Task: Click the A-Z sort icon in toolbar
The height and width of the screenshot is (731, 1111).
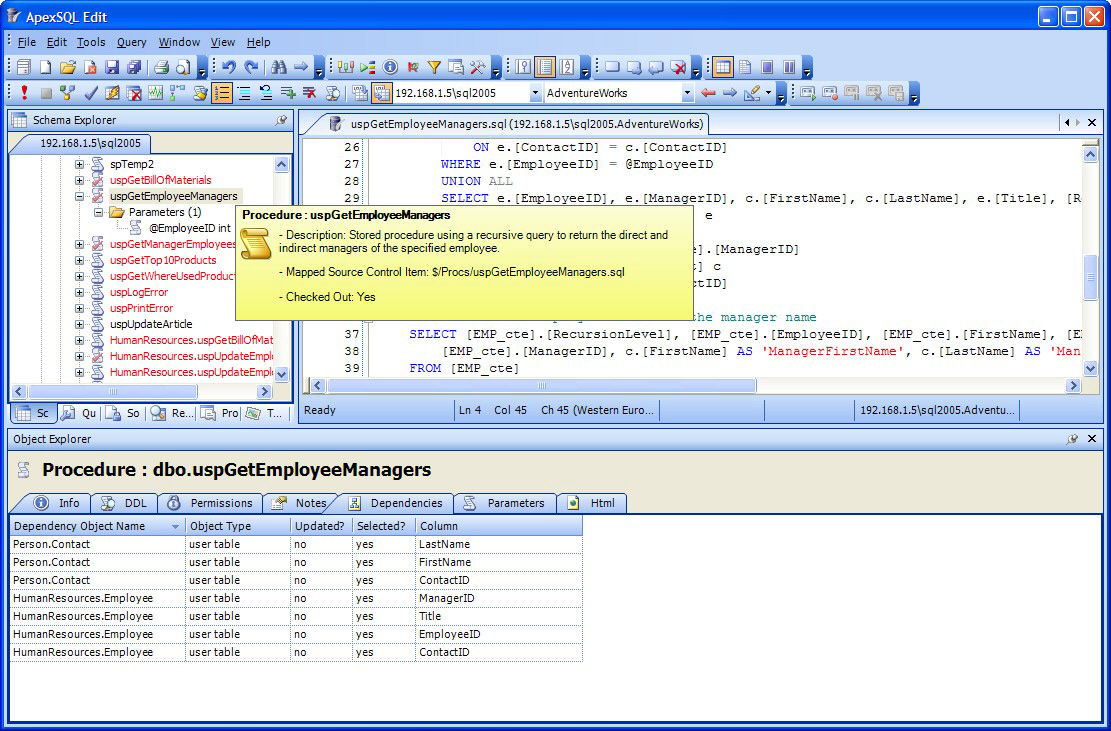Action: click(567, 67)
